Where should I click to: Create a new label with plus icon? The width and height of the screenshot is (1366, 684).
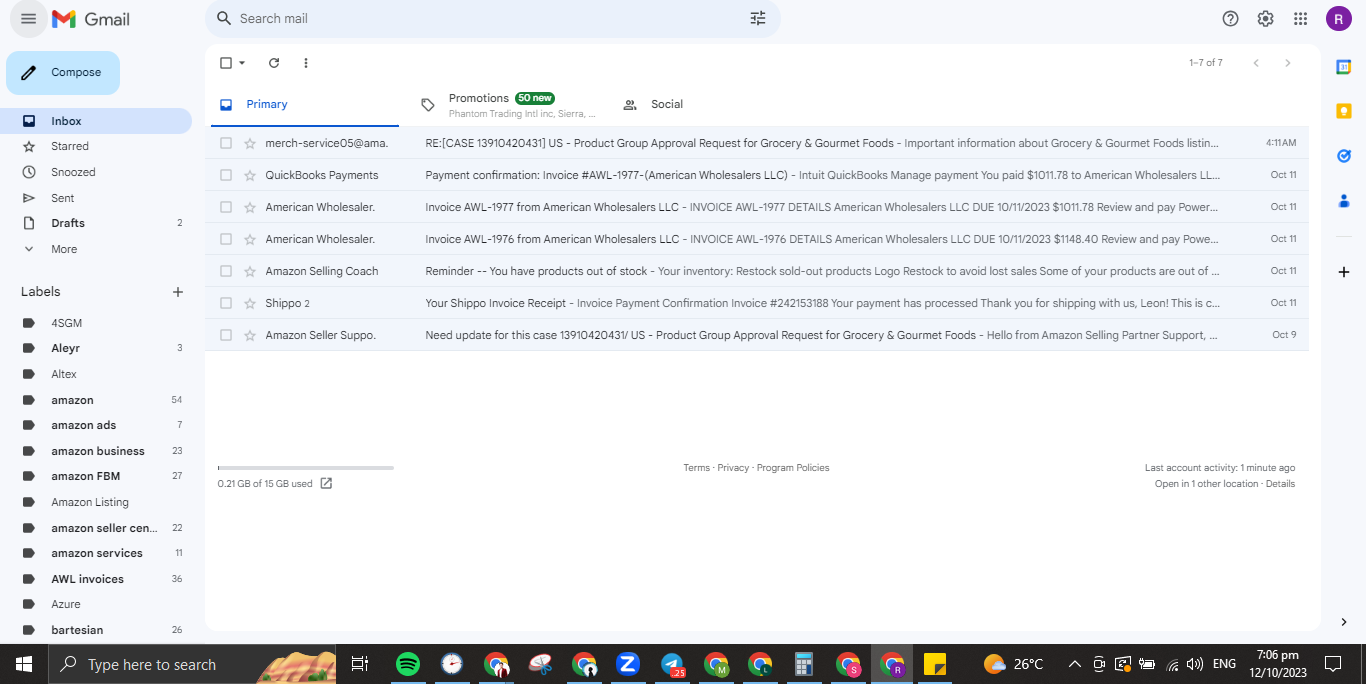[x=178, y=292]
